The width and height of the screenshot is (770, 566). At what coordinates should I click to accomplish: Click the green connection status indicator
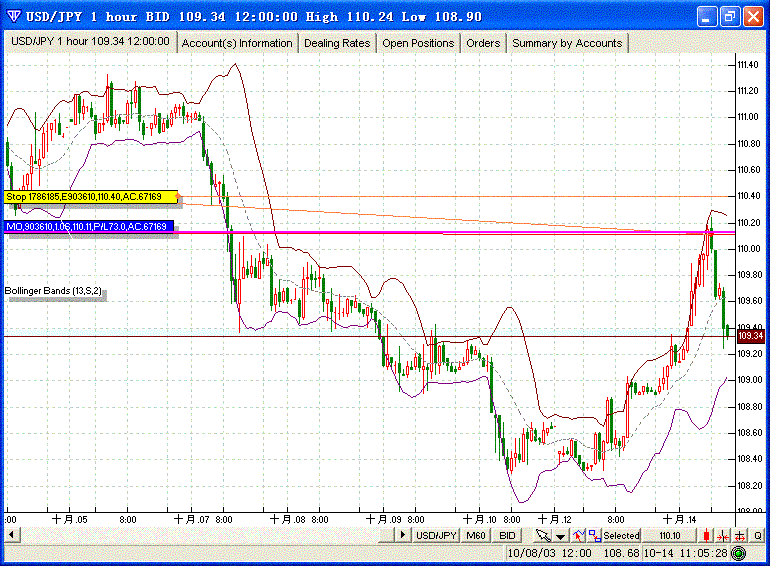tap(739, 553)
